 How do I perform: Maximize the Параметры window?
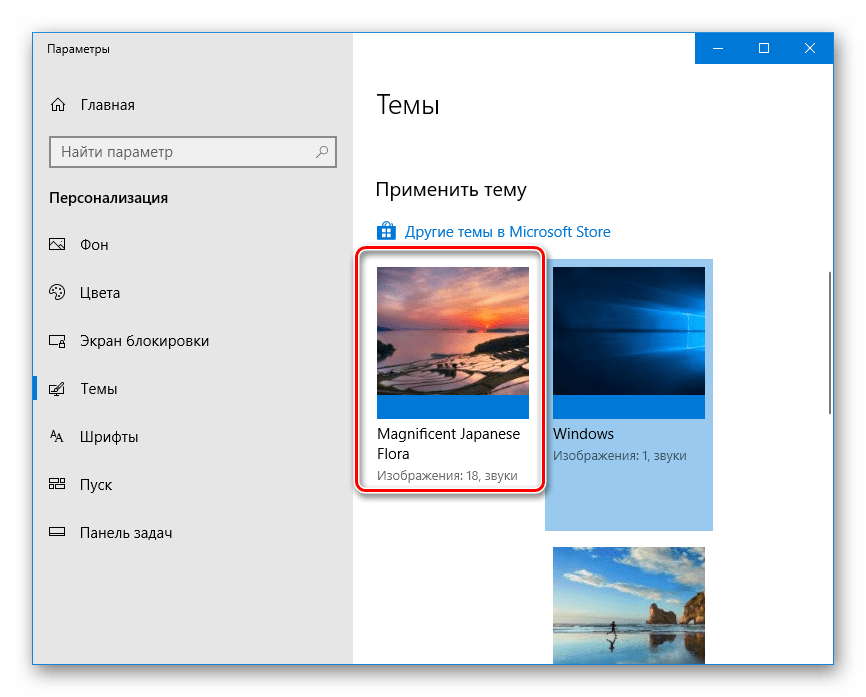point(764,48)
